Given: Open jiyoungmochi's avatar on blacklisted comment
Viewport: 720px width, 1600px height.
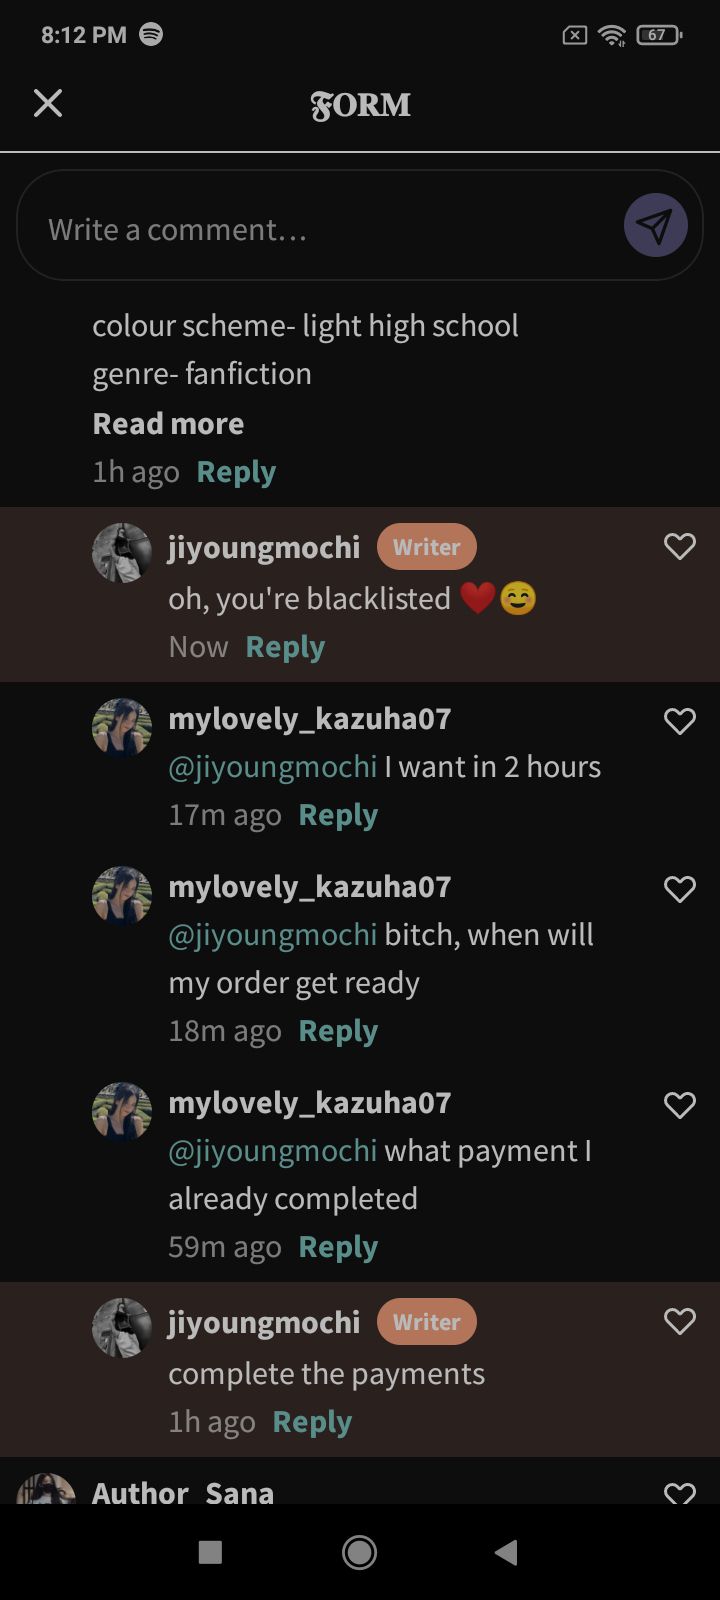Looking at the screenshot, I should click(x=122, y=552).
